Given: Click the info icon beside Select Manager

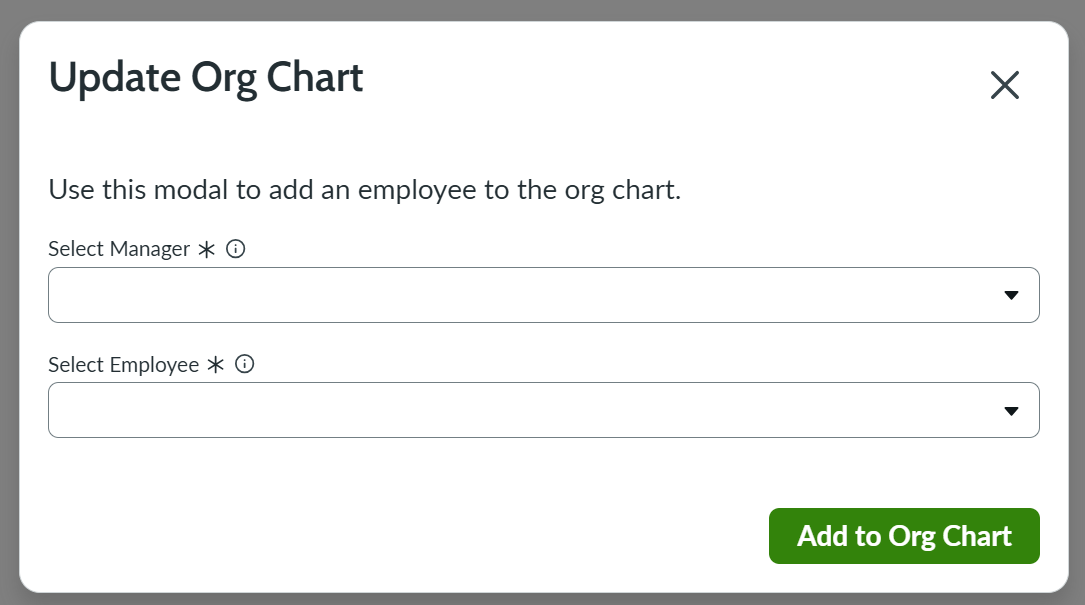Looking at the screenshot, I should (236, 249).
